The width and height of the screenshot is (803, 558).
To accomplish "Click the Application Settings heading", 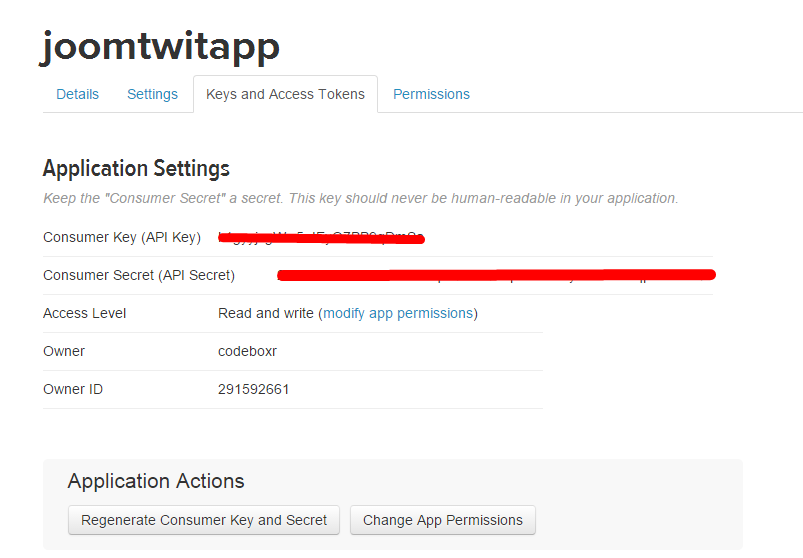I will (136, 168).
